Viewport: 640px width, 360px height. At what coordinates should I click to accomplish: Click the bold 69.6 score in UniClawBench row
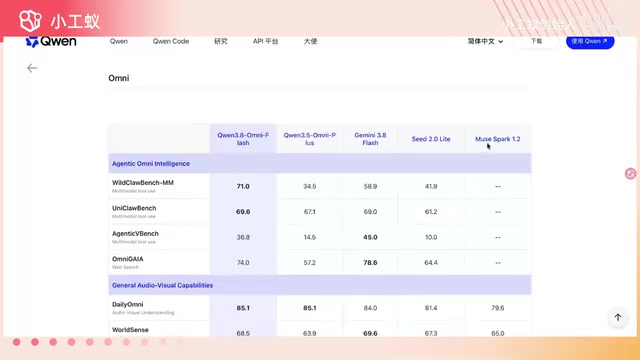(x=243, y=211)
